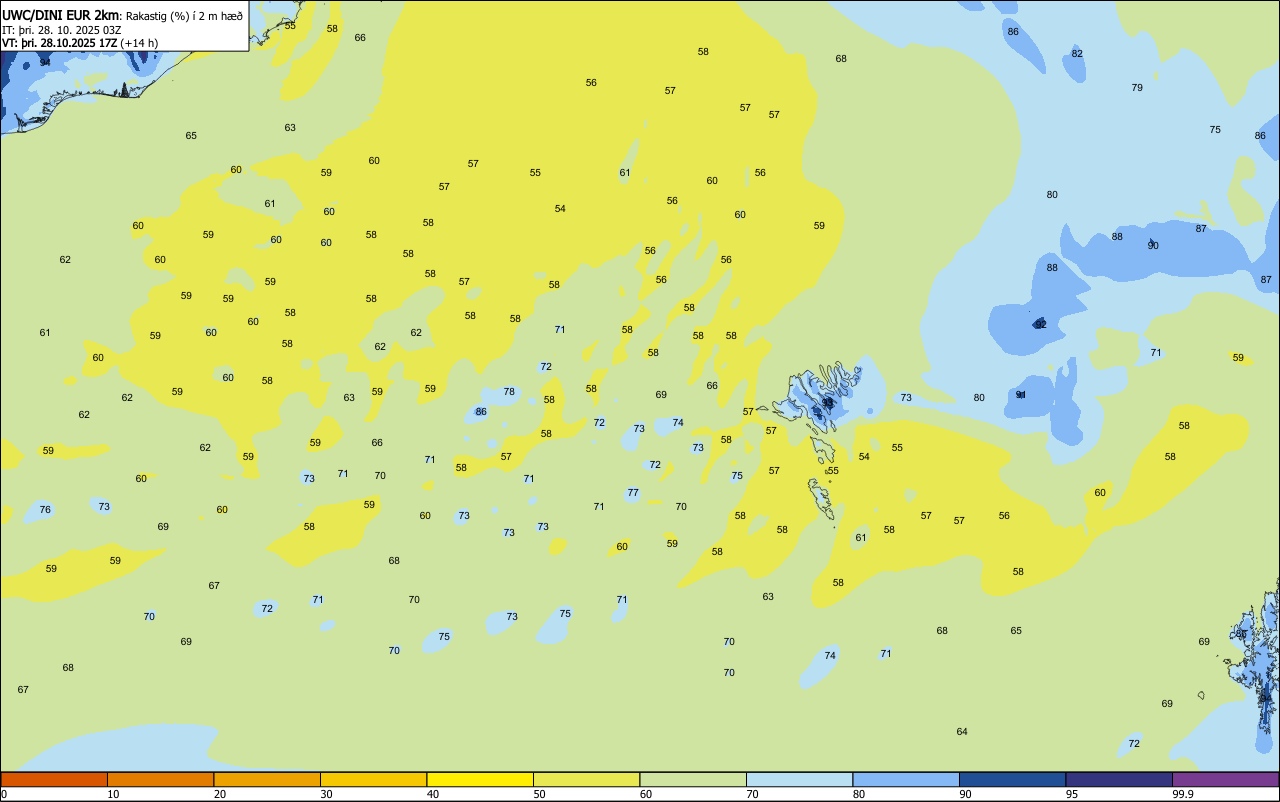Click the humidity value 77 on the map
The height and width of the screenshot is (802, 1280).
(x=633, y=493)
